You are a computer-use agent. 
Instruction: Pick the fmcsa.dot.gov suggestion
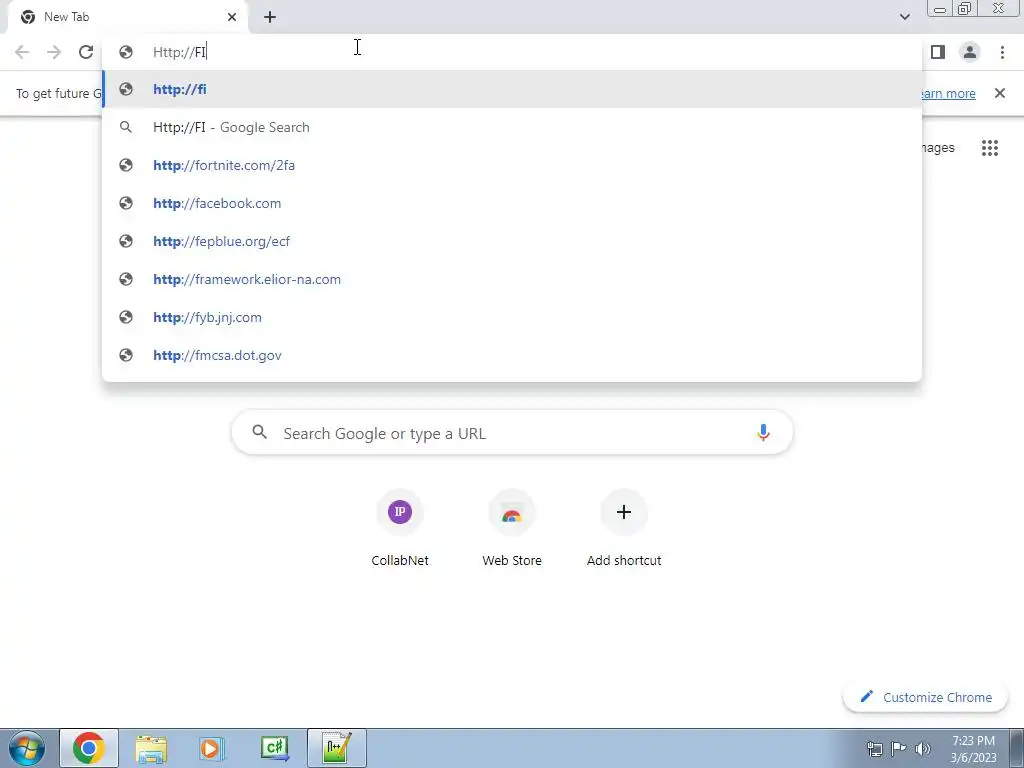point(512,355)
